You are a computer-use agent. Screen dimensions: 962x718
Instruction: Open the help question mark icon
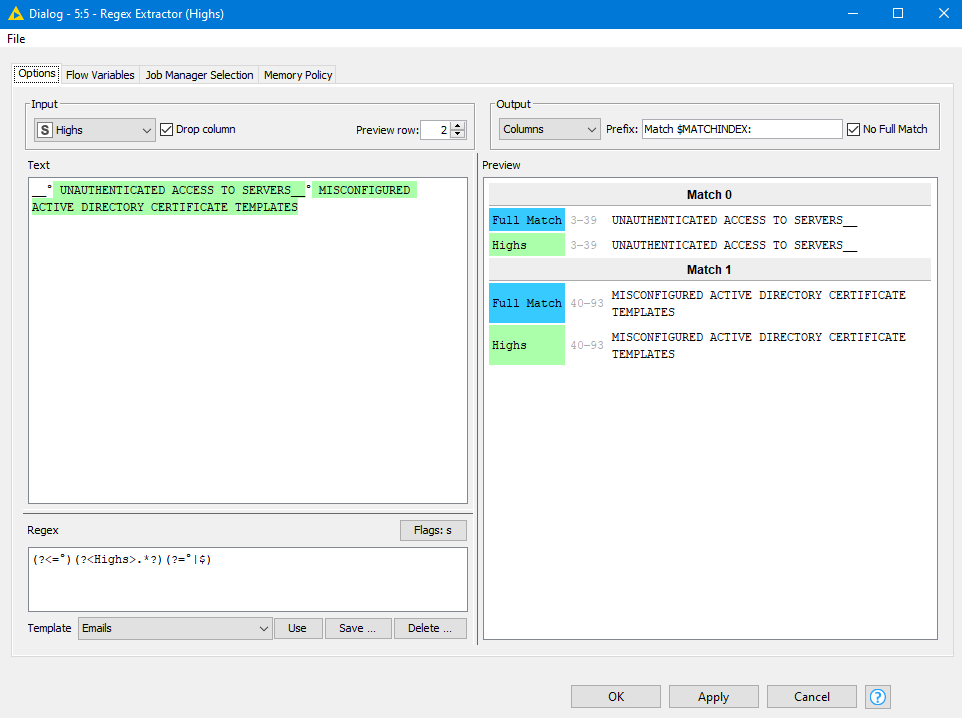click(x=877, y=696)
